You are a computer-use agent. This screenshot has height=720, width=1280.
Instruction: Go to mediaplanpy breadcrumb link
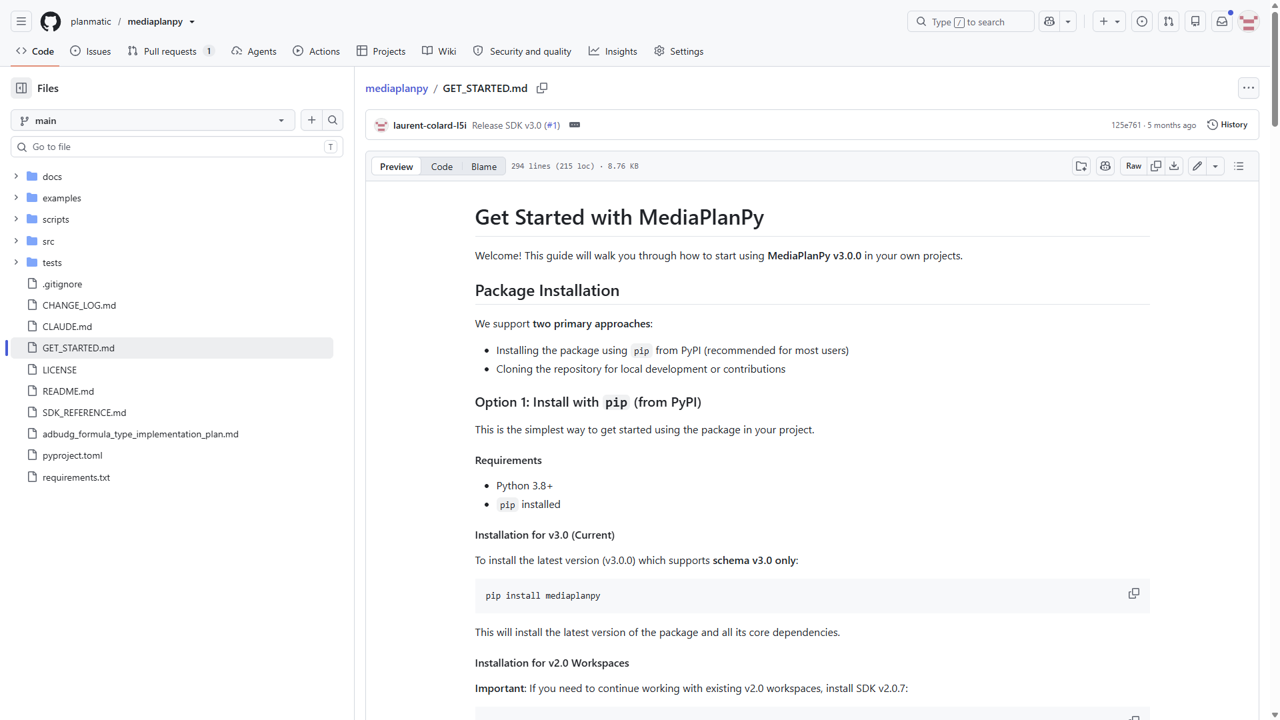point(397,88)
